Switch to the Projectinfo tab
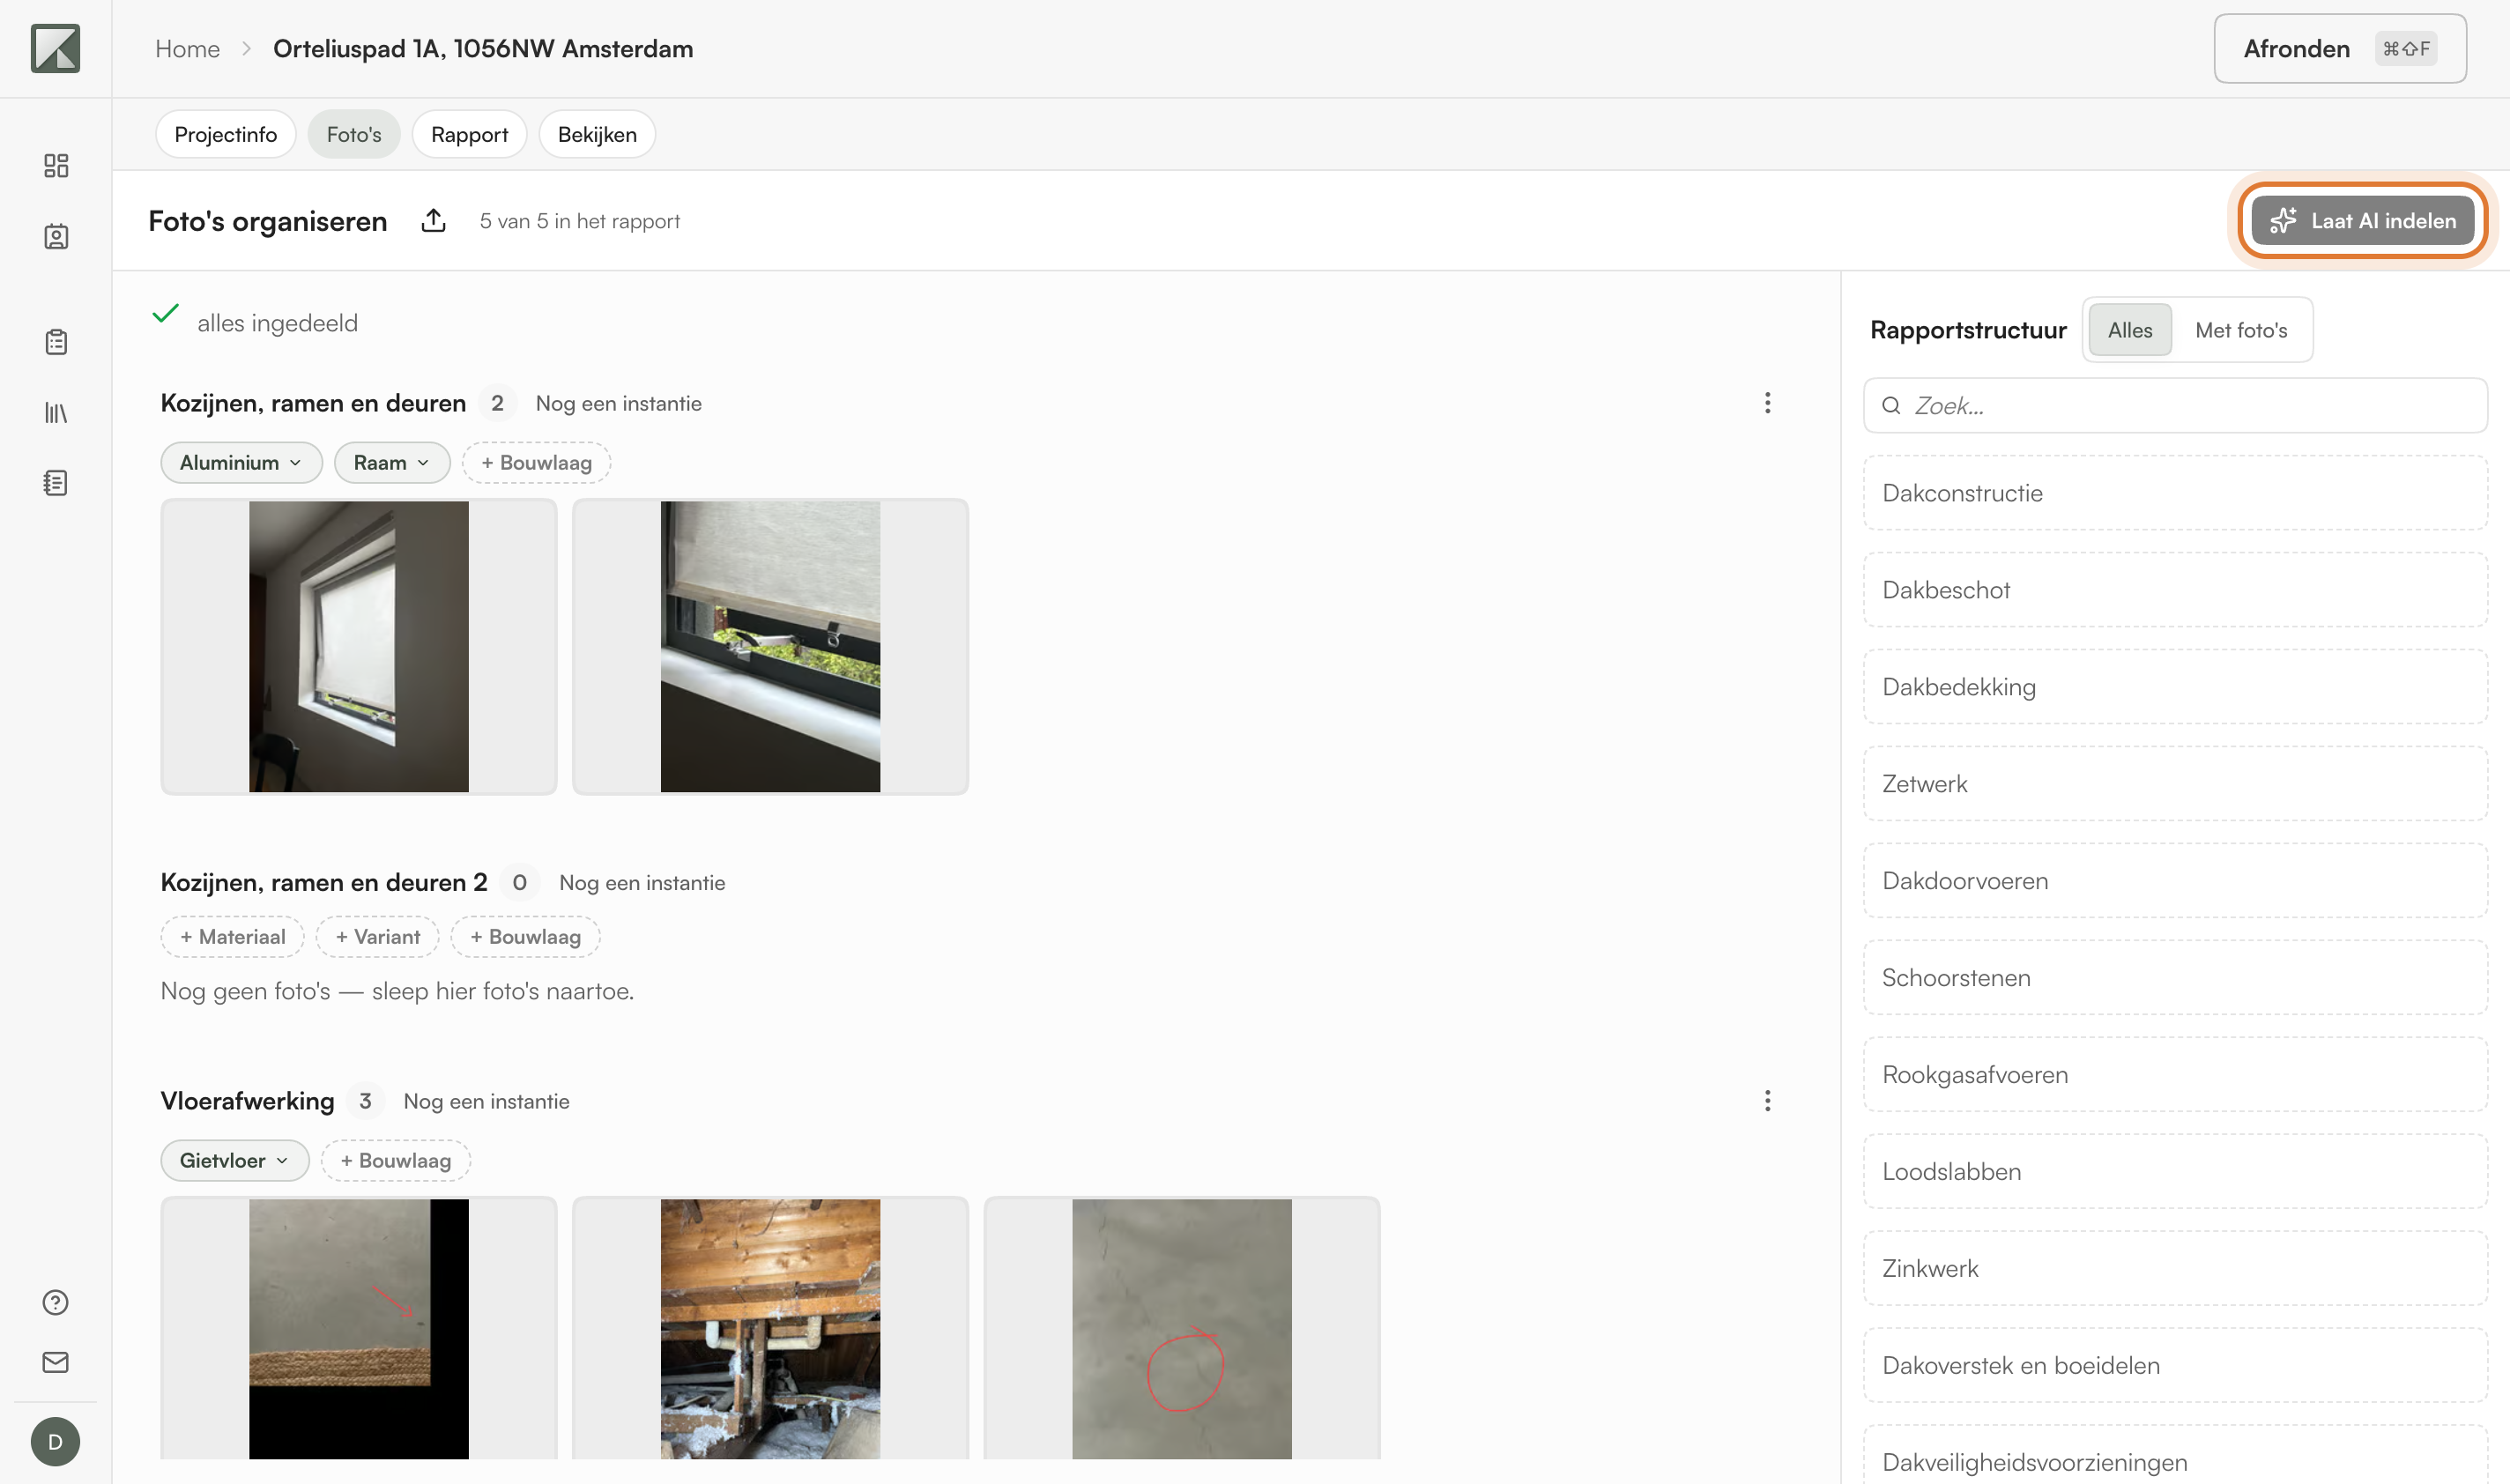This screenshot has height=1484, width=2510. click(225, 134)
